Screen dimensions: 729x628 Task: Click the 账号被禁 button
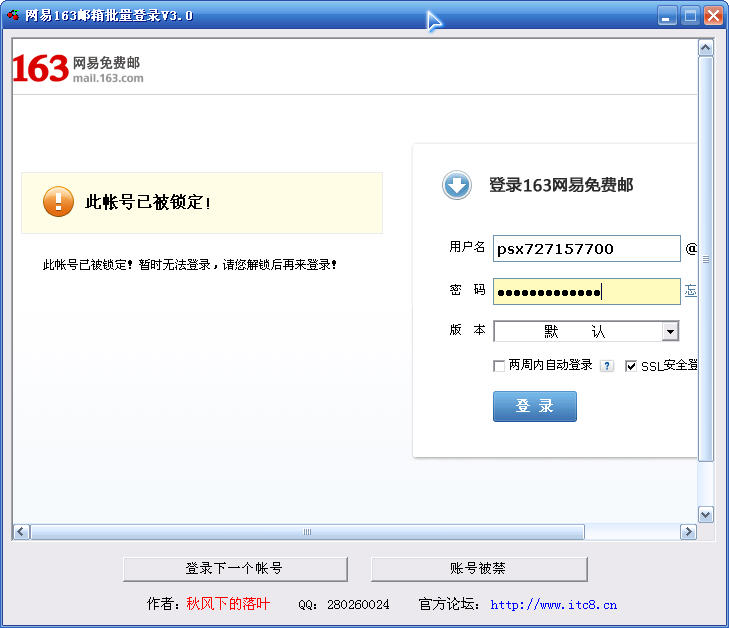tap(479, 569)
